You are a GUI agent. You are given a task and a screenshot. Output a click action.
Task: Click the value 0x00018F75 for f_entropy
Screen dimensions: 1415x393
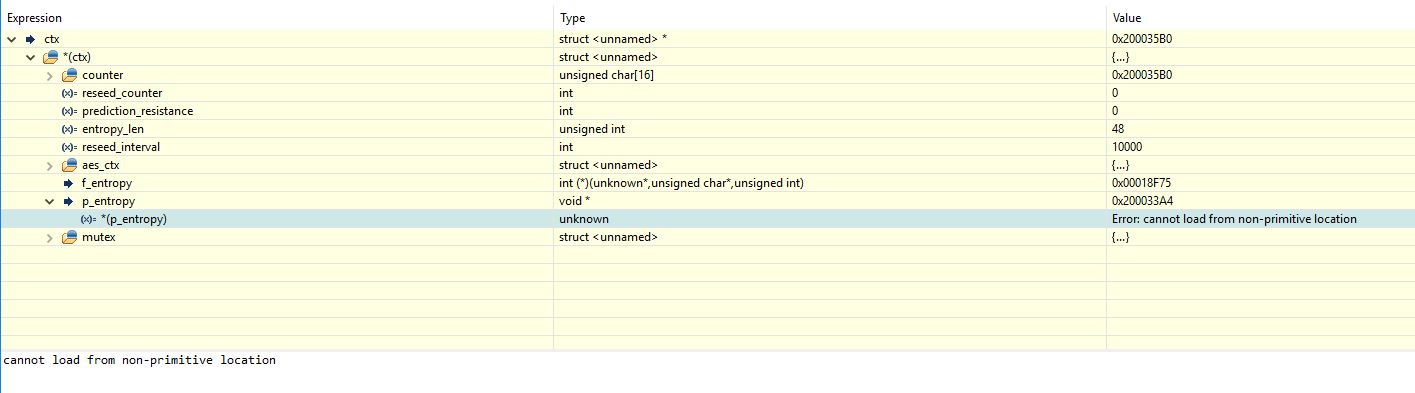(x=1141, y=183)
